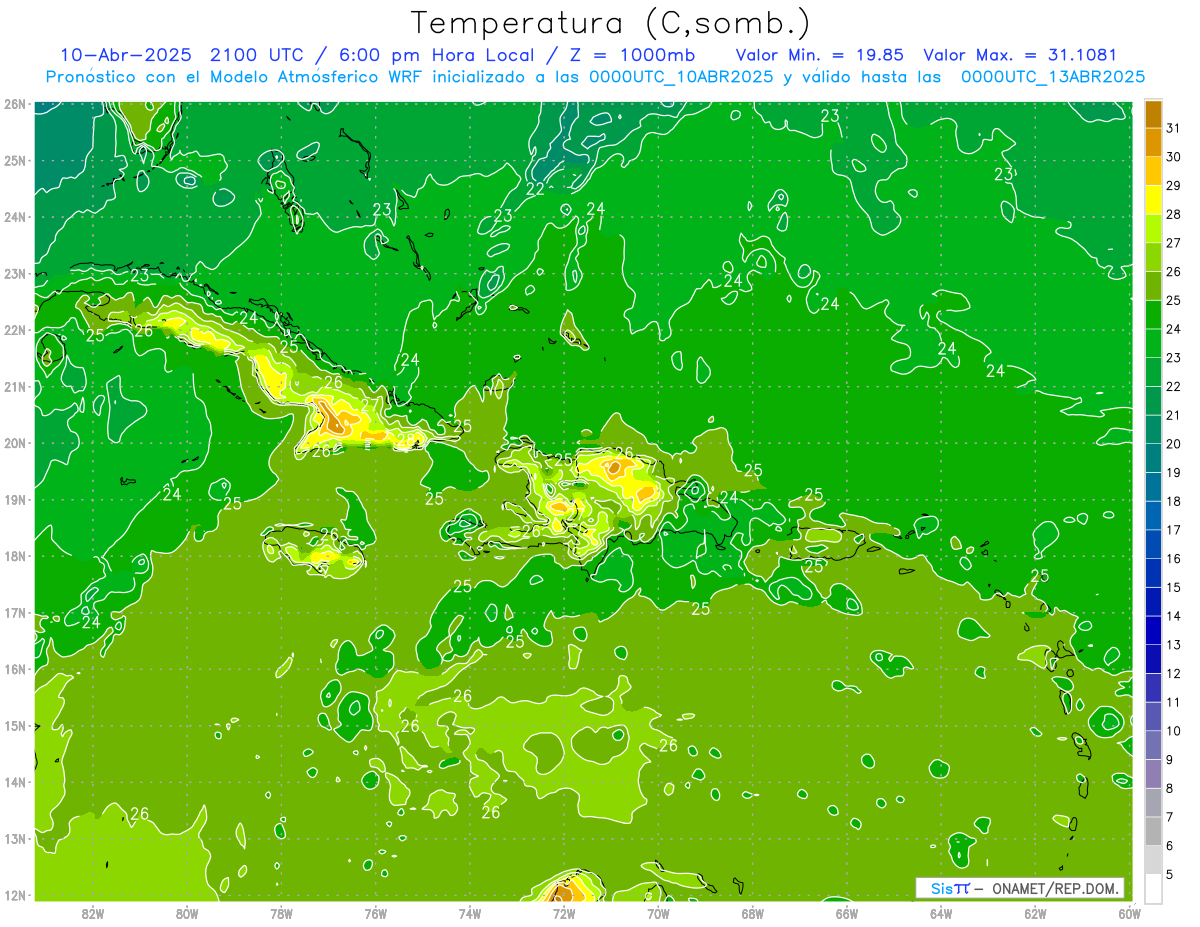
Task: Click the '76W' longitude axis label
Action: point(376,912)
